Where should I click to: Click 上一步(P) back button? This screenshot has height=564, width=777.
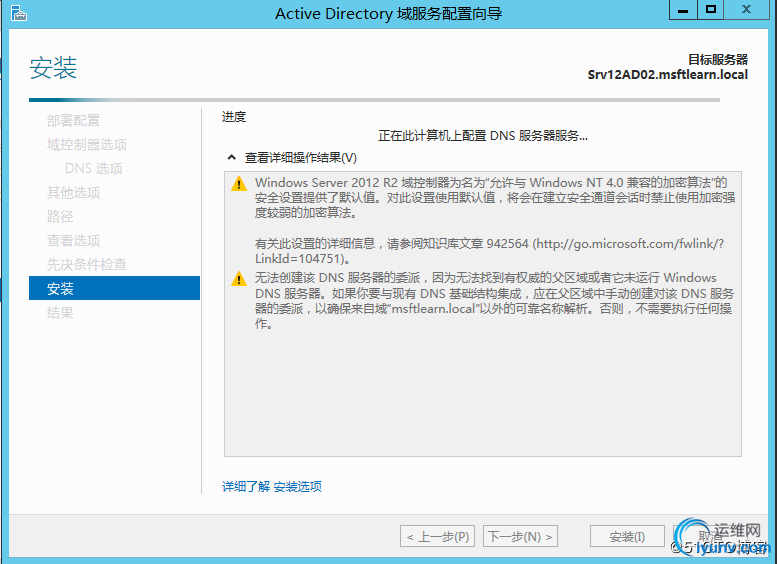click(x=438, y=536)
